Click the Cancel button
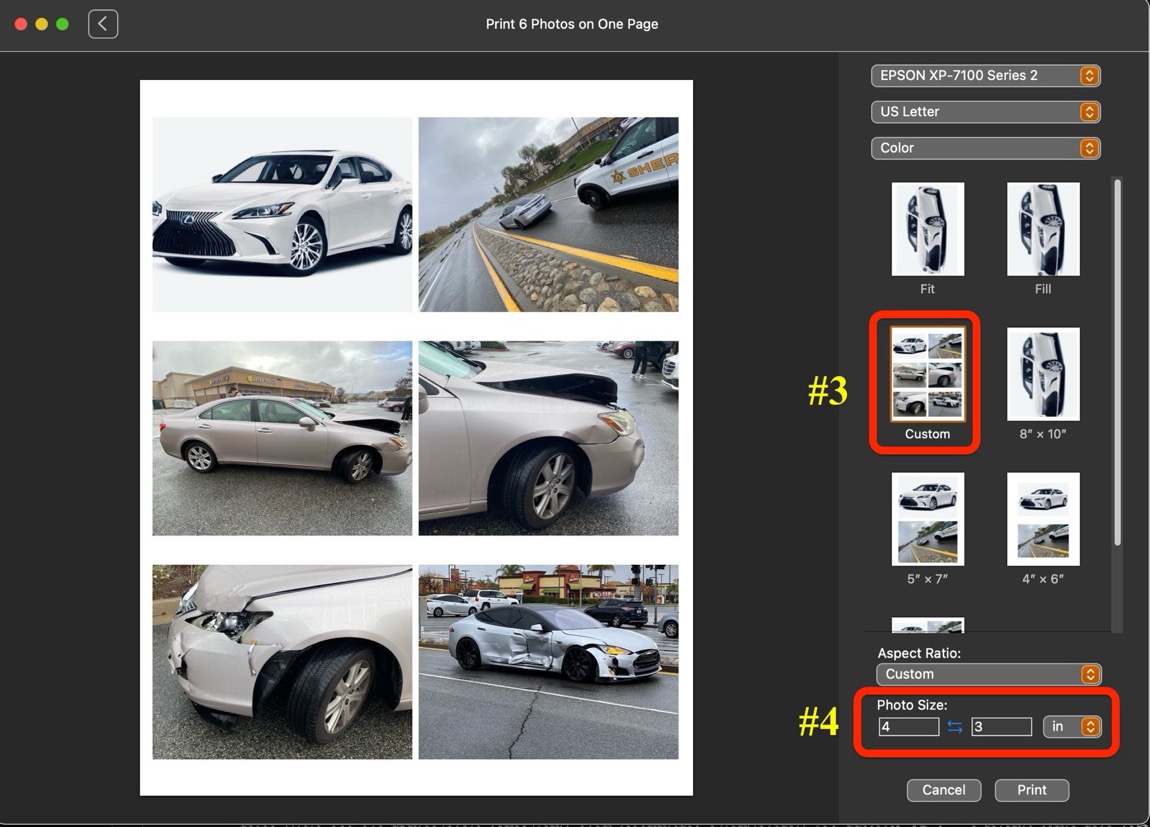Image resolution: width=1150 pixels, height=827 pixels. tap(944, 790)
